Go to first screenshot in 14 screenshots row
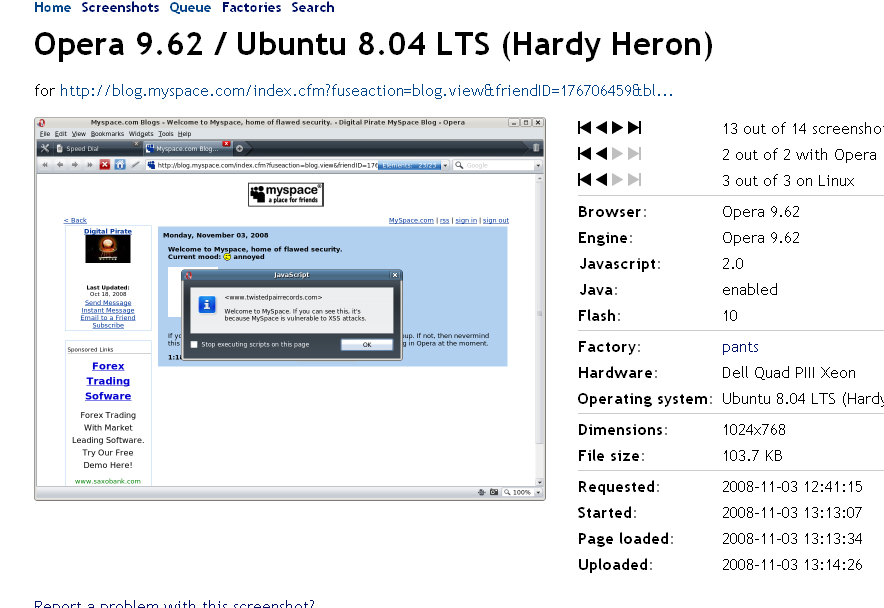 pyautogui.click(x=585, y=128)
